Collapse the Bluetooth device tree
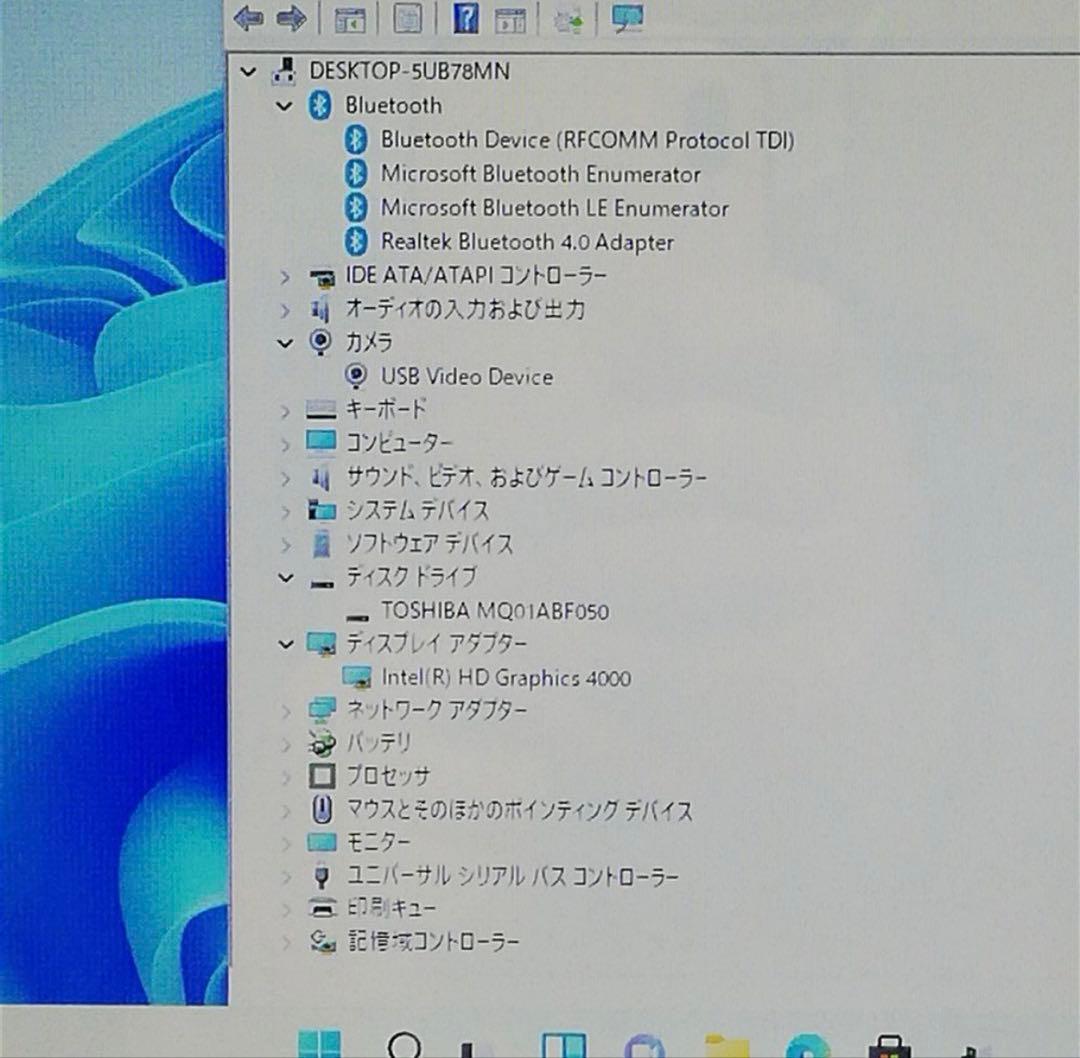This screenshot has height=1058, width=1080. pyautogui.click(x=286, y=106)
